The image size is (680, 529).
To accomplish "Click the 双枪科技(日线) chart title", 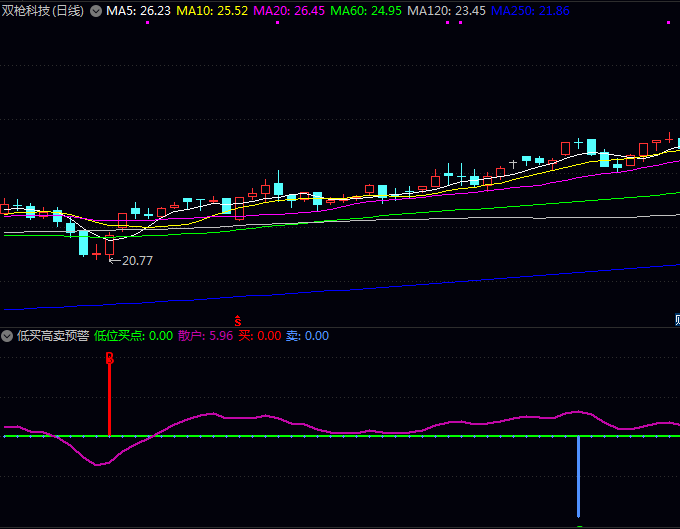I will click(44, 11).
